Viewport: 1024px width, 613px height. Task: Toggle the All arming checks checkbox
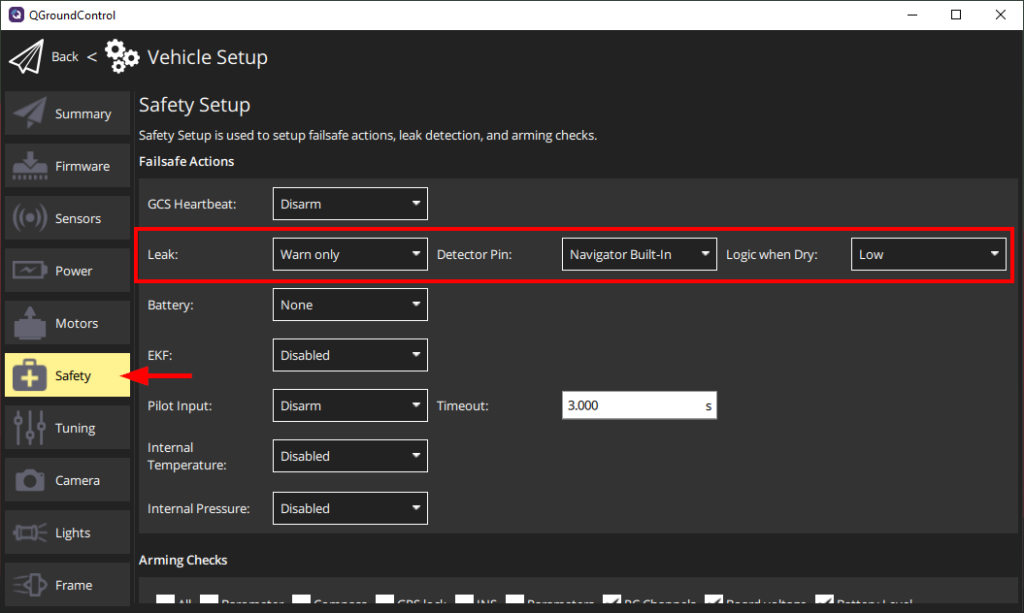pos(166,603)
